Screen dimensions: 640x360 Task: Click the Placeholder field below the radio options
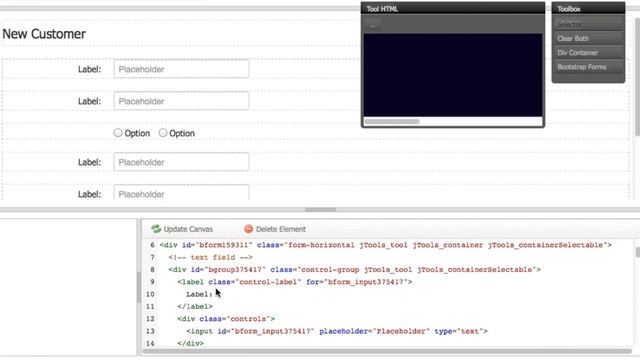coord(181,162)
